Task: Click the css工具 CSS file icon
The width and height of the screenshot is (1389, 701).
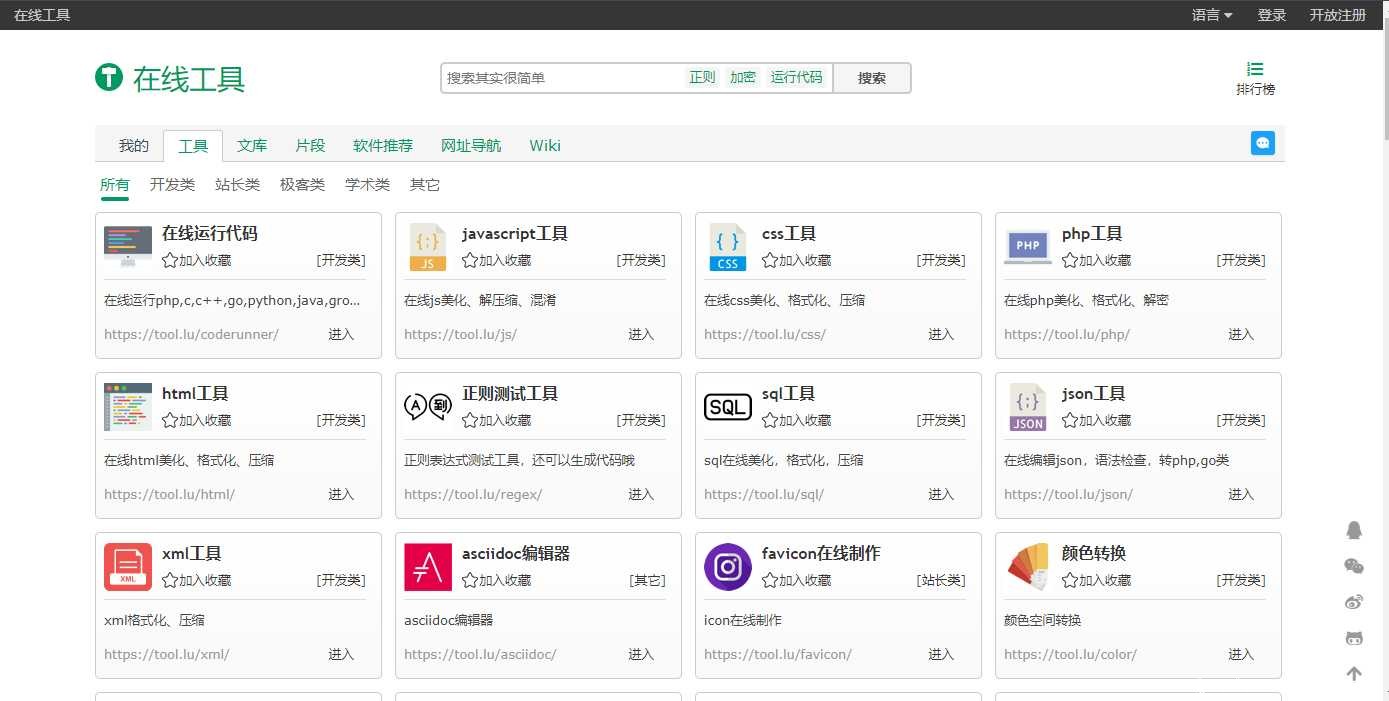Action: (728, 247)
